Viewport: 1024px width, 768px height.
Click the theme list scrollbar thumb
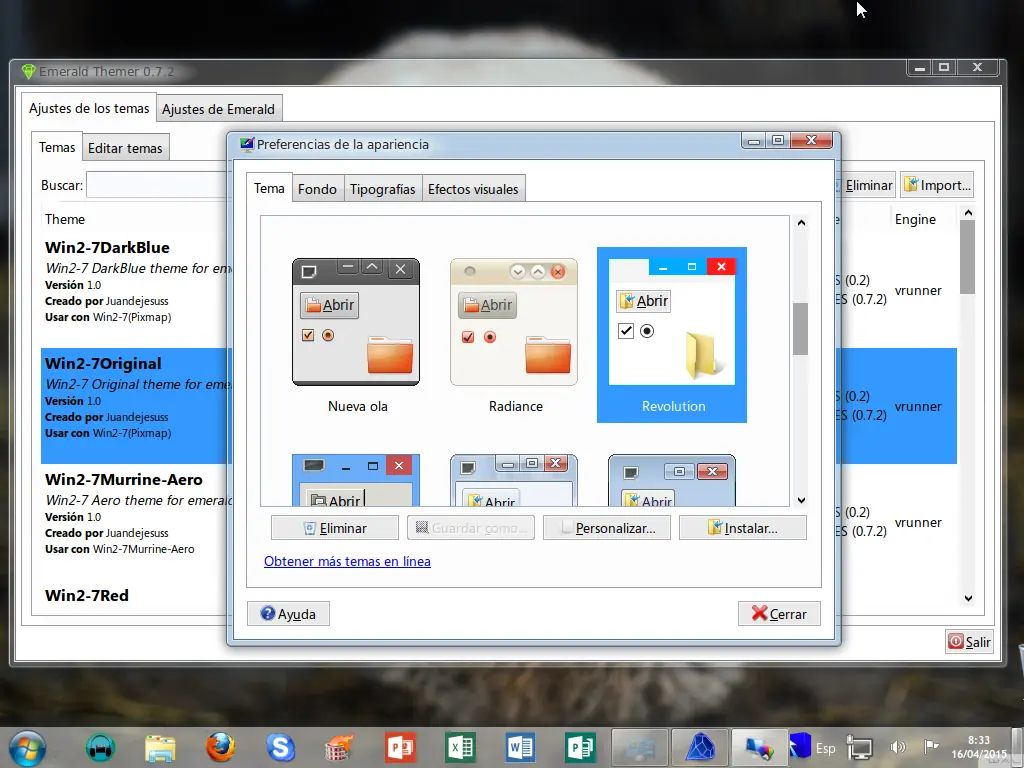click(x=801, y=328)
